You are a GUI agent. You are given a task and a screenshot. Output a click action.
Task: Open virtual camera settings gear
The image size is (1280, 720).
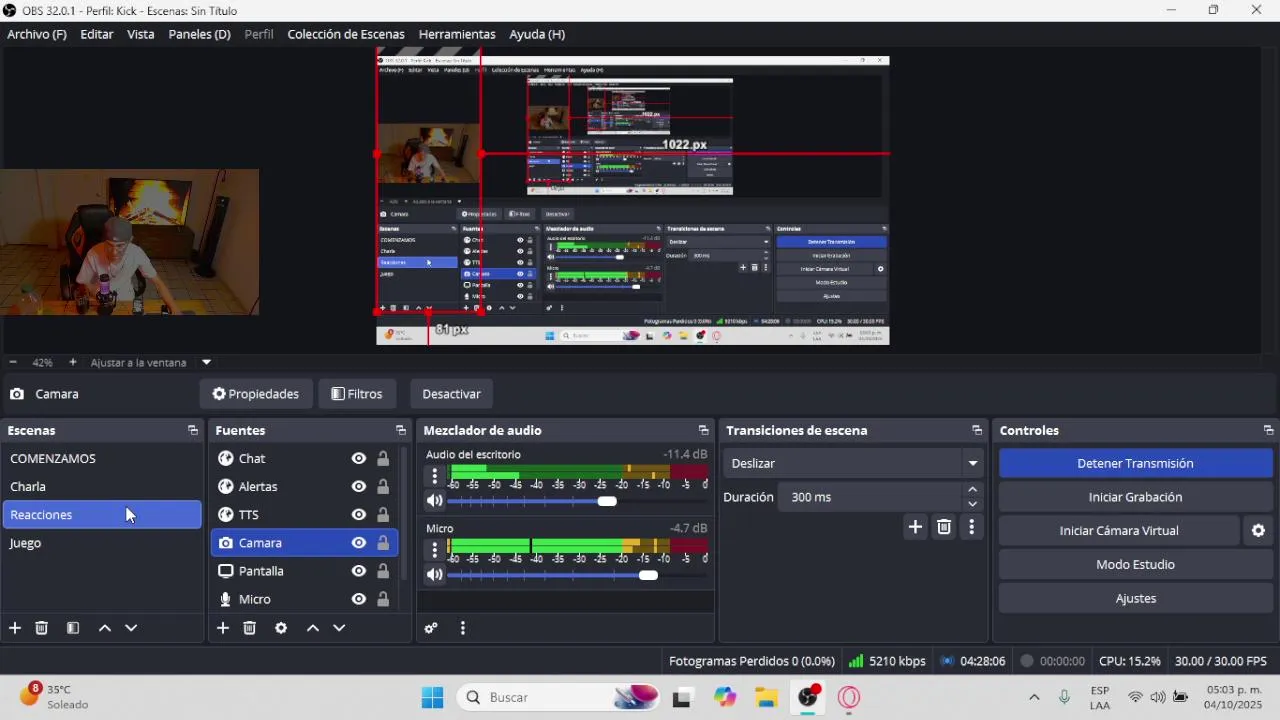1259,531
